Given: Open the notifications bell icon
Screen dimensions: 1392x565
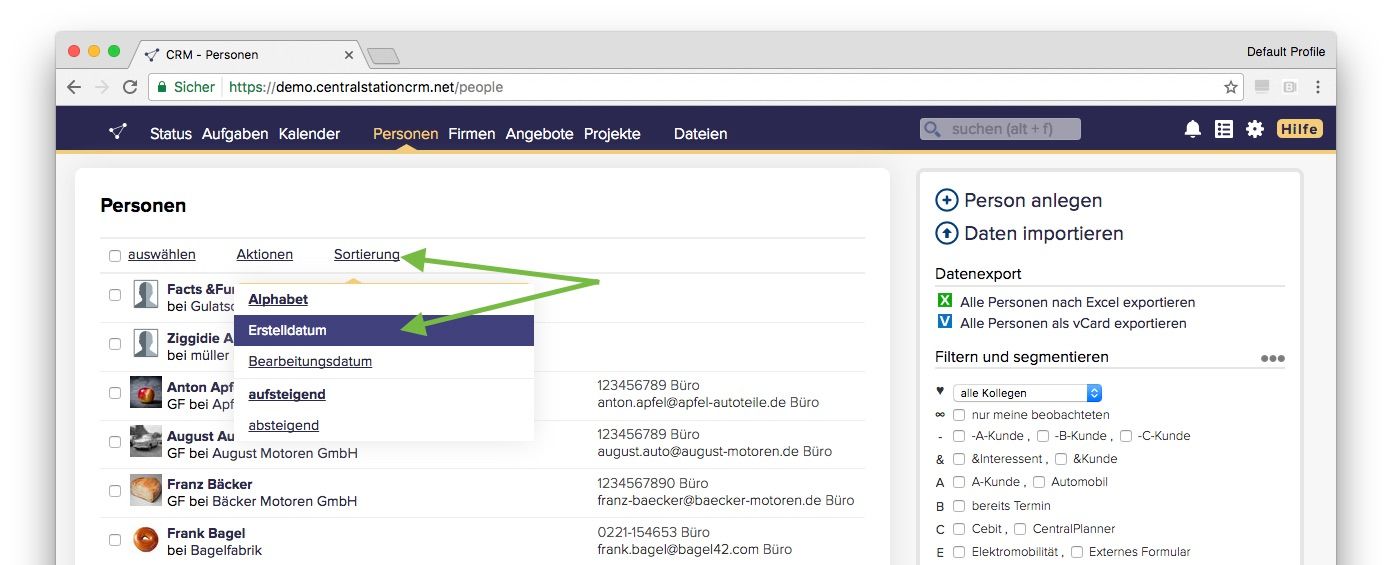Looking at the screenshot, I should pos(1192,129).
